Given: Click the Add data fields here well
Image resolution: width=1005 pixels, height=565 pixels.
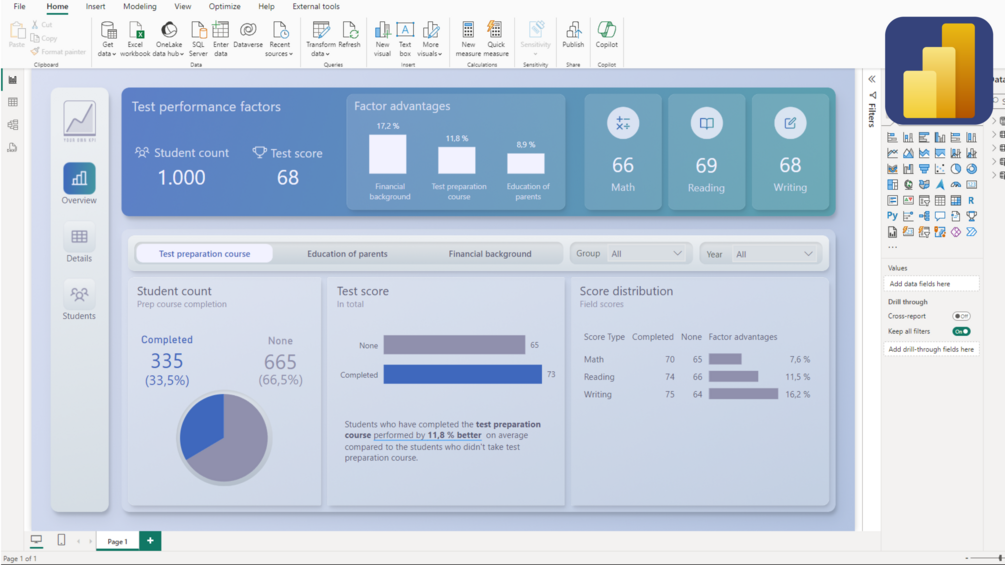Looking at the screenshot, I should [x=931, y=284].
